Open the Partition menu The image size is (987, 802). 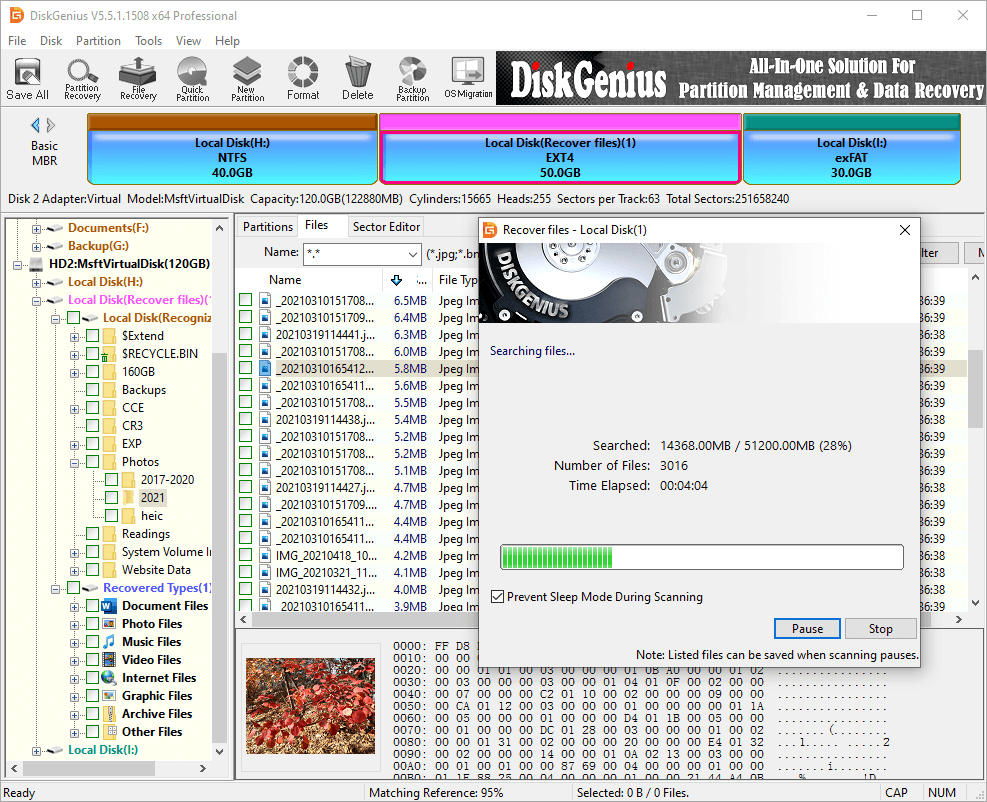click(x=98, y=41)
